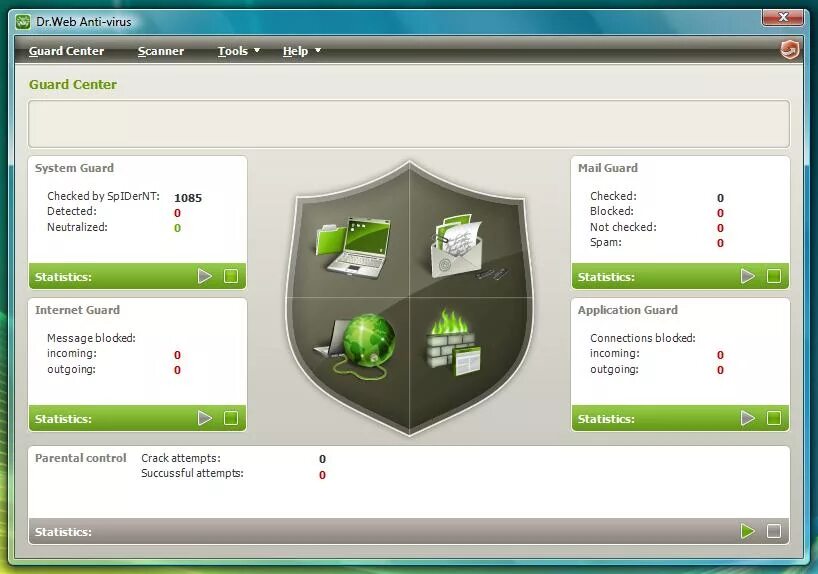Click the green Guard Center page title
The image size is (818, 574).
pyautogui.click(x=73, y=85)
